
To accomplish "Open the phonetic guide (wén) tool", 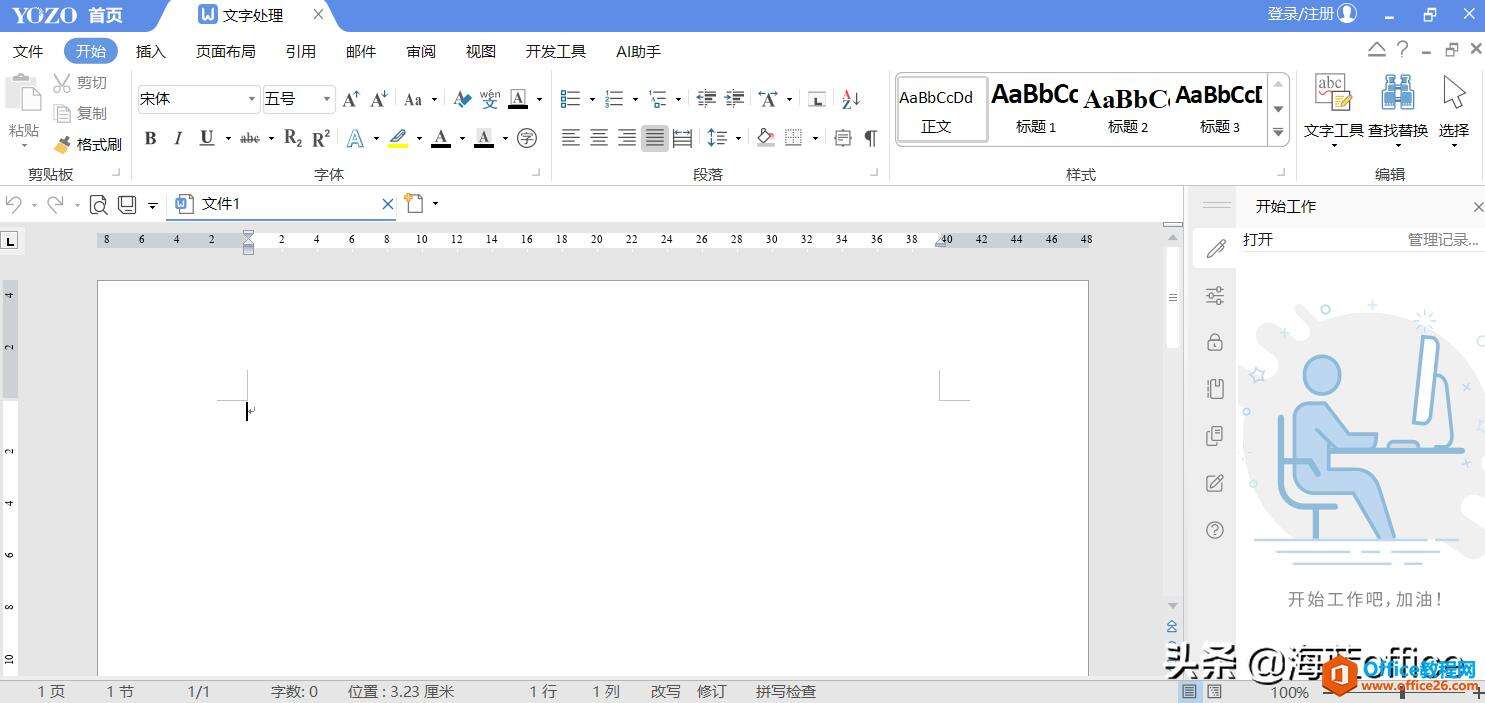I will (489, 99).
